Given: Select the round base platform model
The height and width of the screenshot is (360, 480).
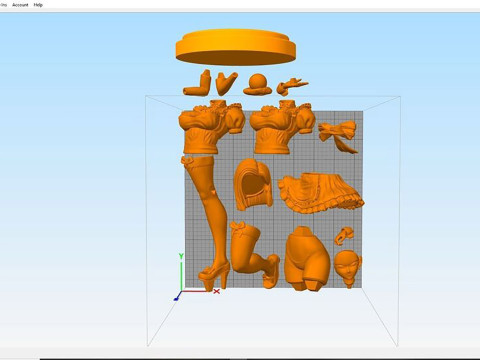Looking at the screenshot, I should 236,47.
